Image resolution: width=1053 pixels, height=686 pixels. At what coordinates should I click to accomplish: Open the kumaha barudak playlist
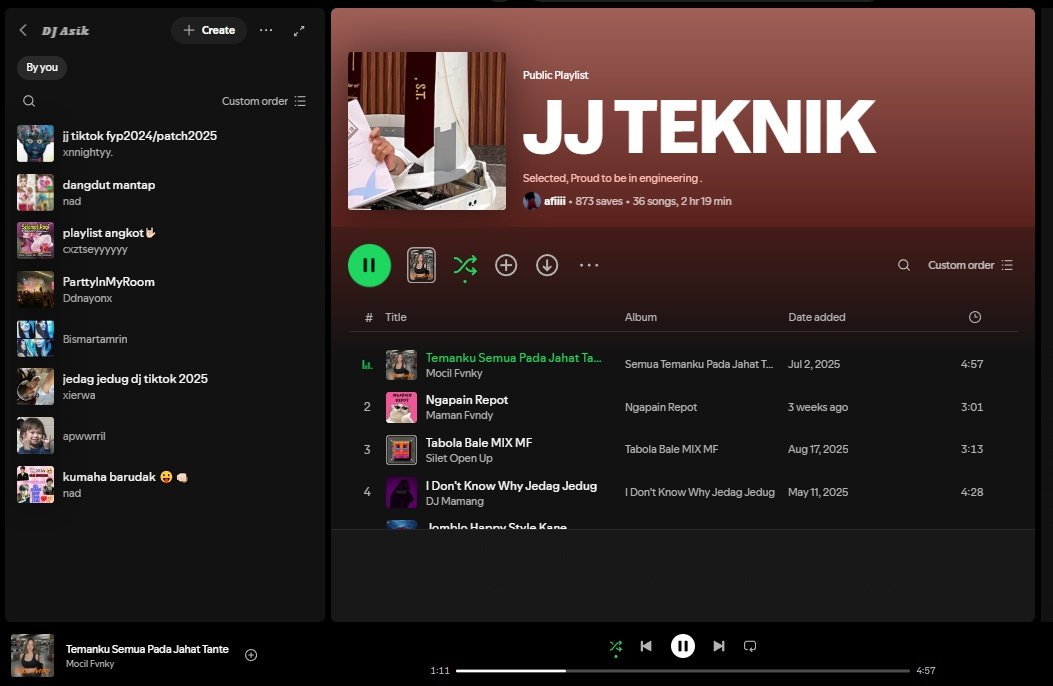tap(165, 485)
